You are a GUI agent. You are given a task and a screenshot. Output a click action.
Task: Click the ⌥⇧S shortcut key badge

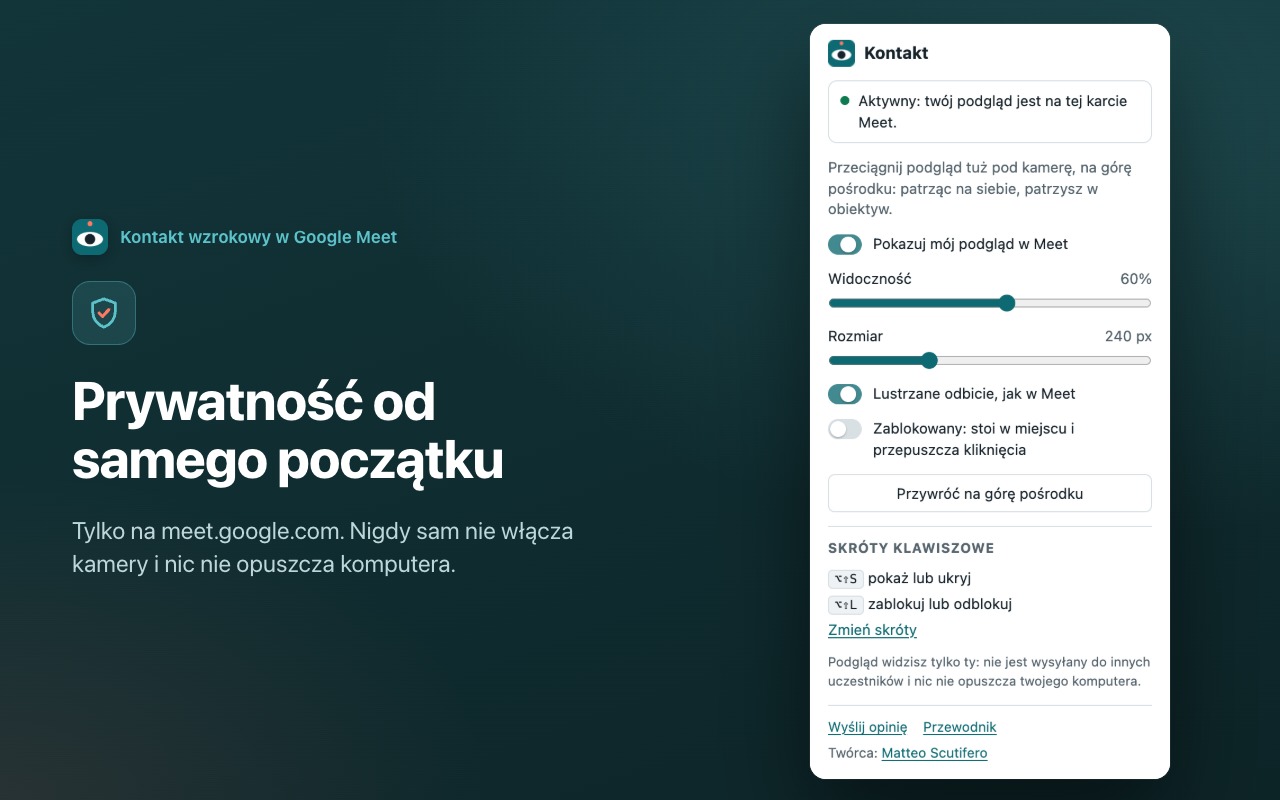pos(845,578)
